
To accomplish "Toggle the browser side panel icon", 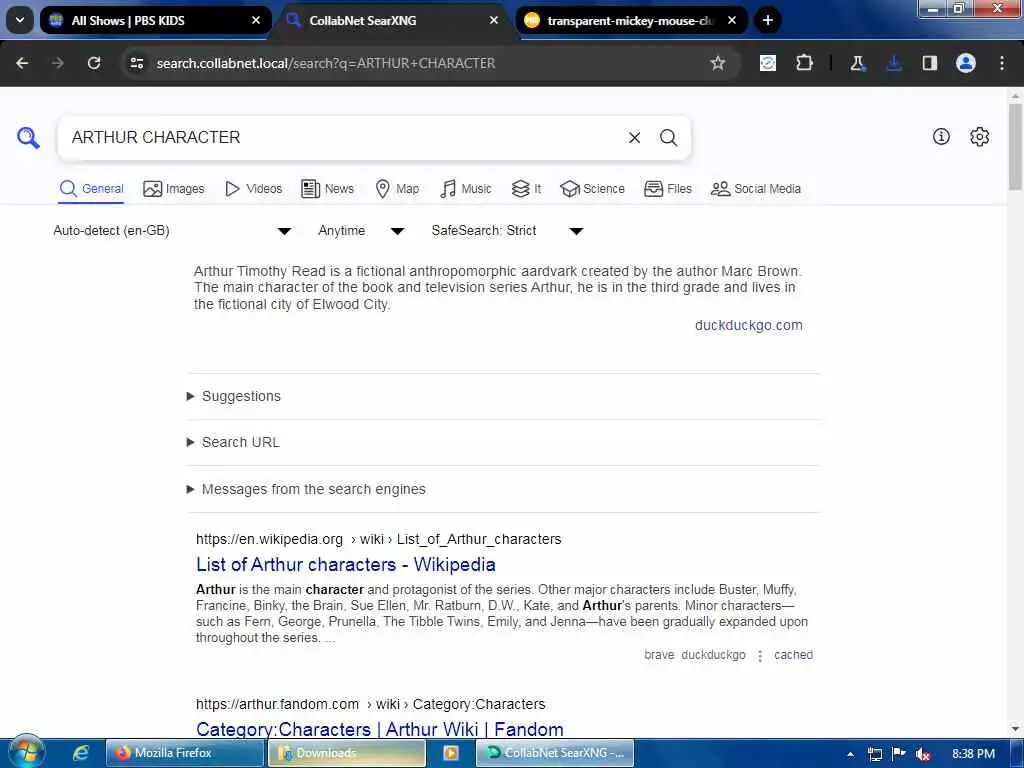I will click(x=930, y=63).
